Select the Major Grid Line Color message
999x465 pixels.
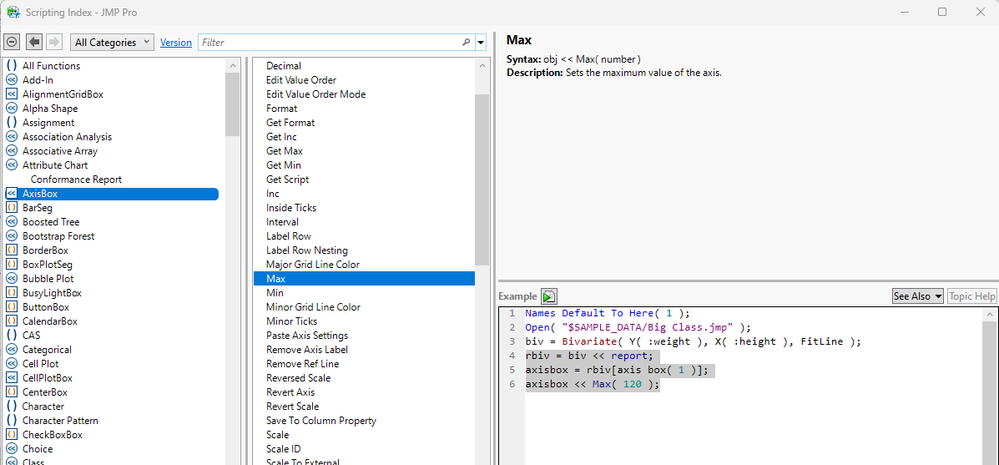(x=313, y=264)
